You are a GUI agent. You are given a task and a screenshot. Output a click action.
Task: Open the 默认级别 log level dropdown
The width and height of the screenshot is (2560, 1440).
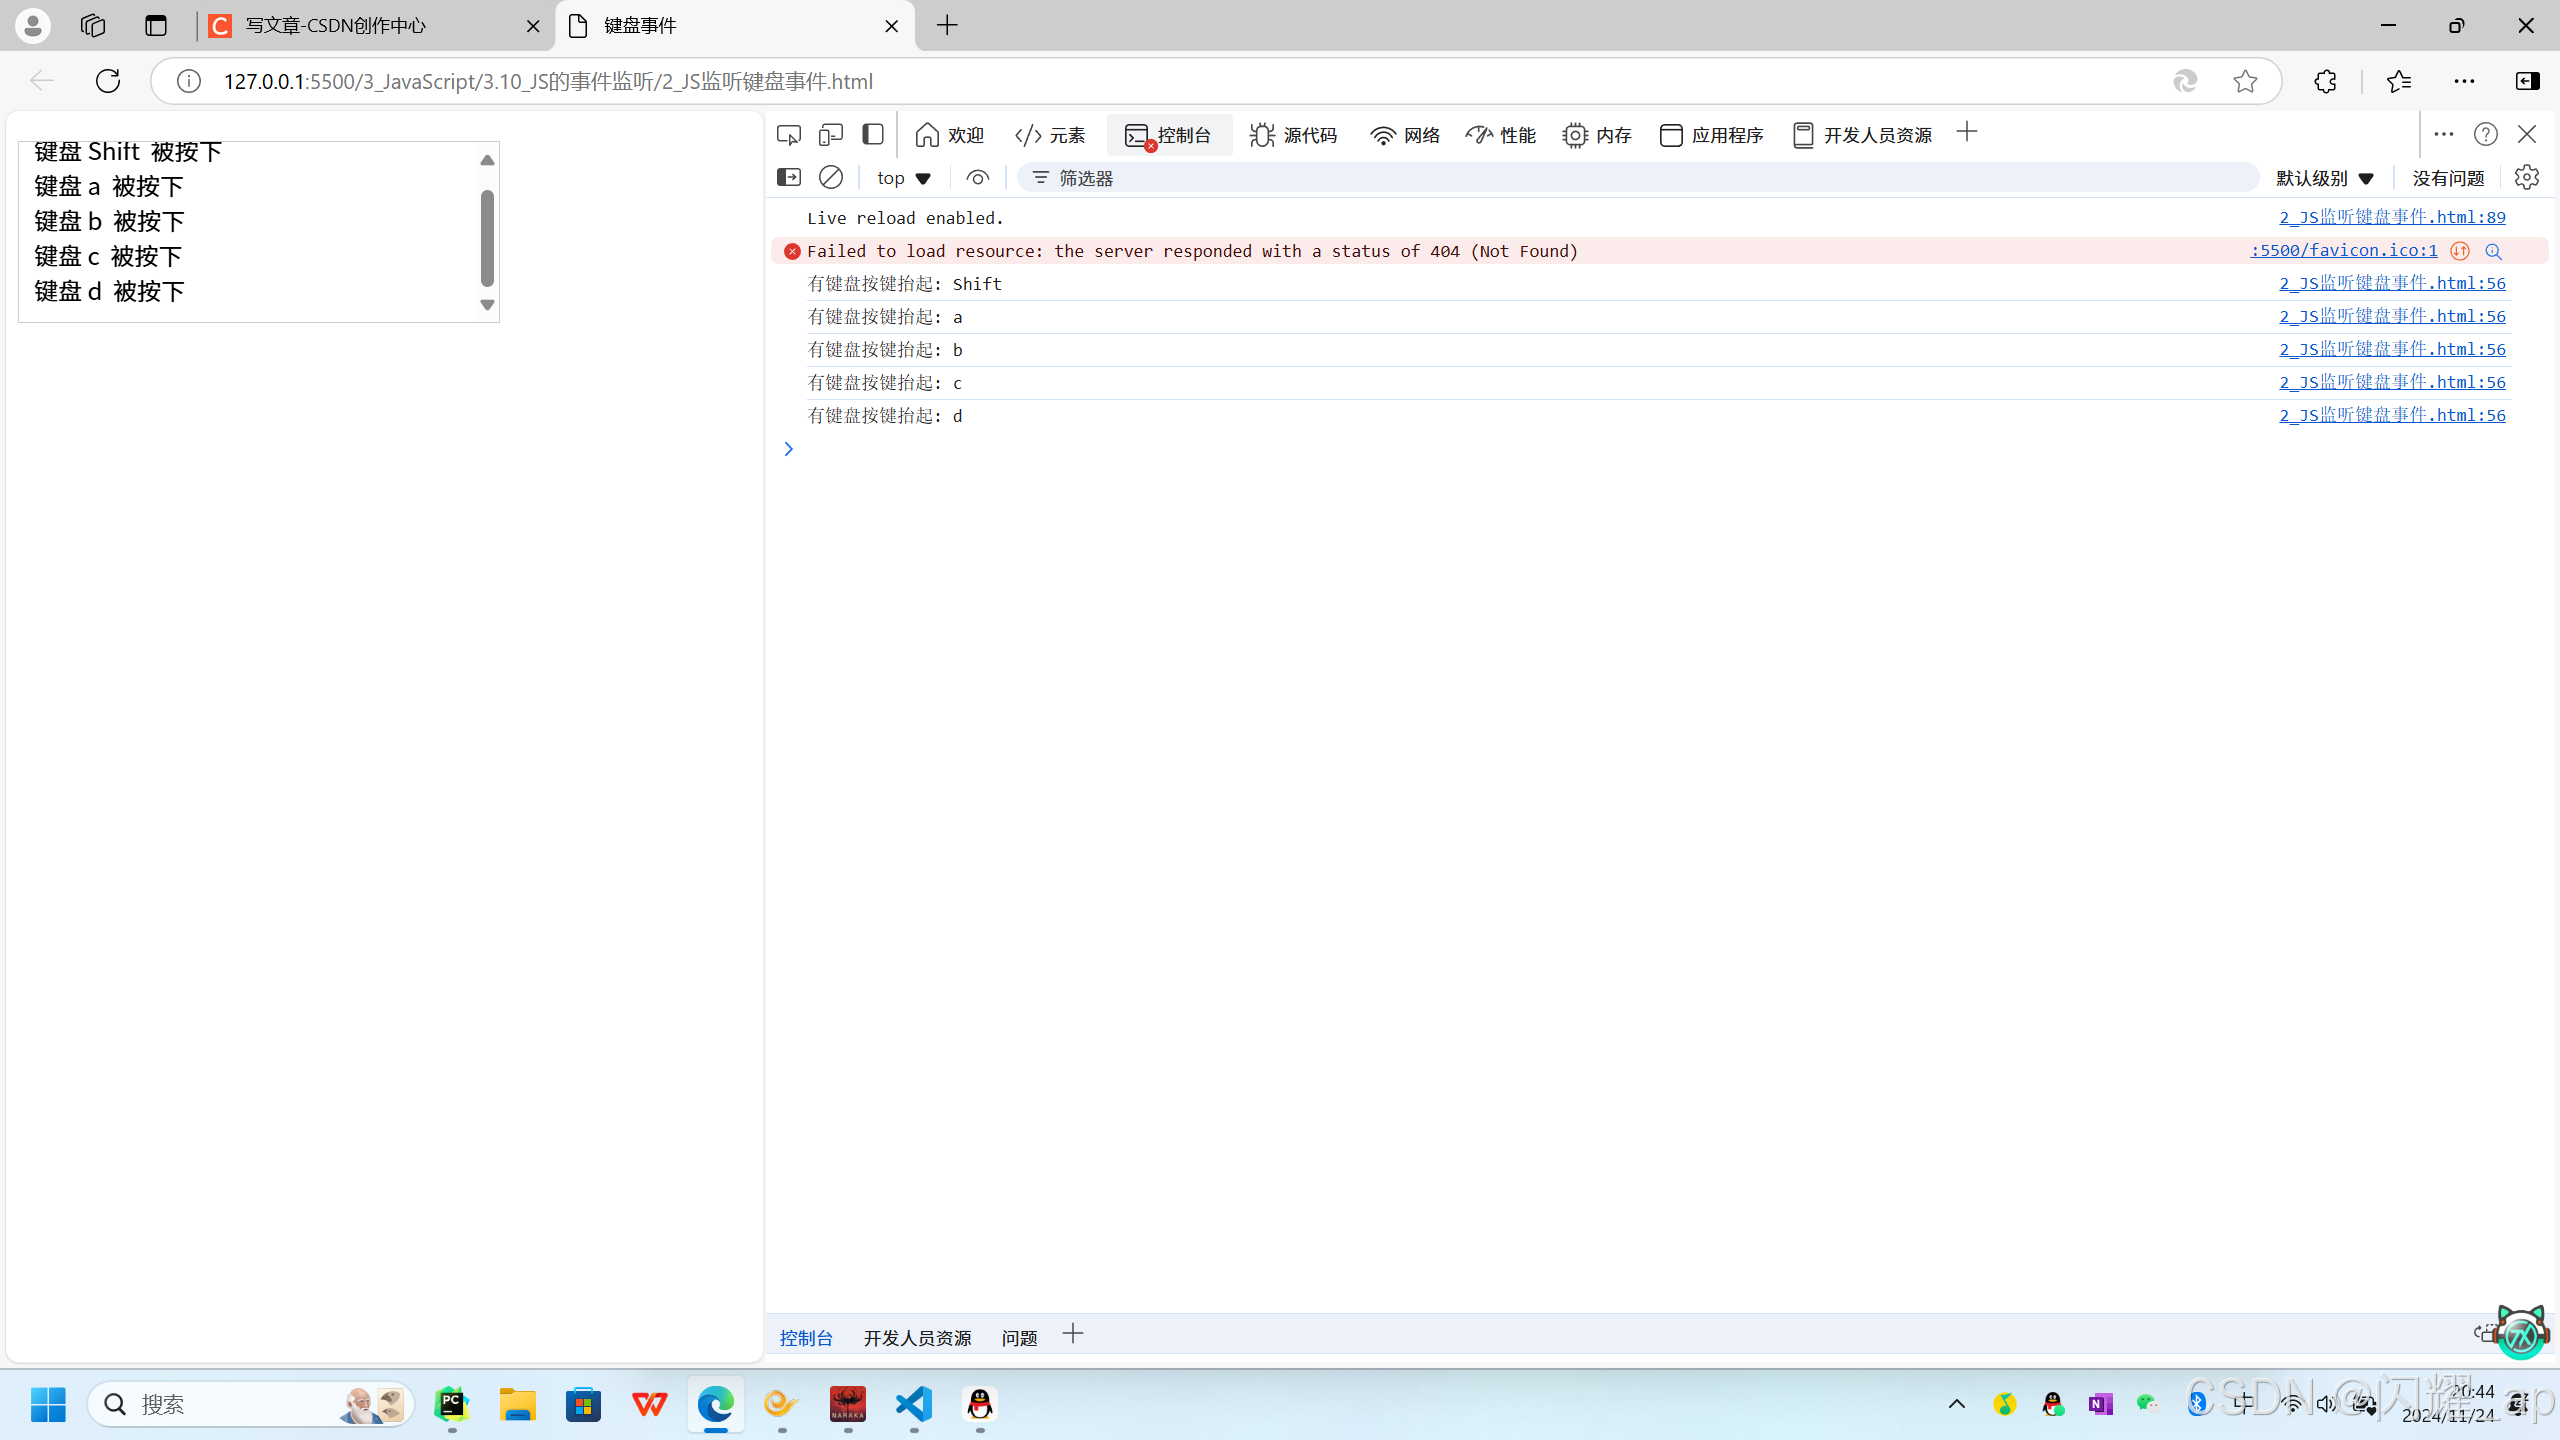[x=2324, y=177]
